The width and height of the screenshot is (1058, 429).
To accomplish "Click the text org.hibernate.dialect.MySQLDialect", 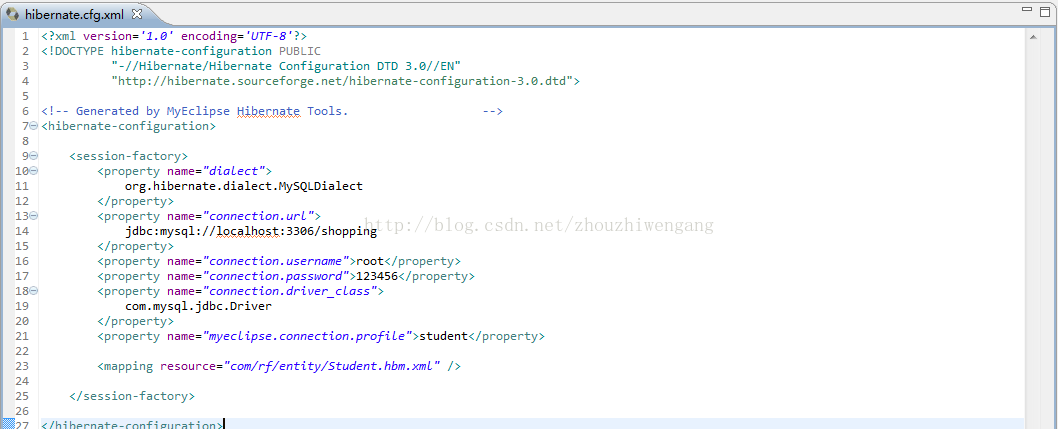I will click(x=244, y=186).
